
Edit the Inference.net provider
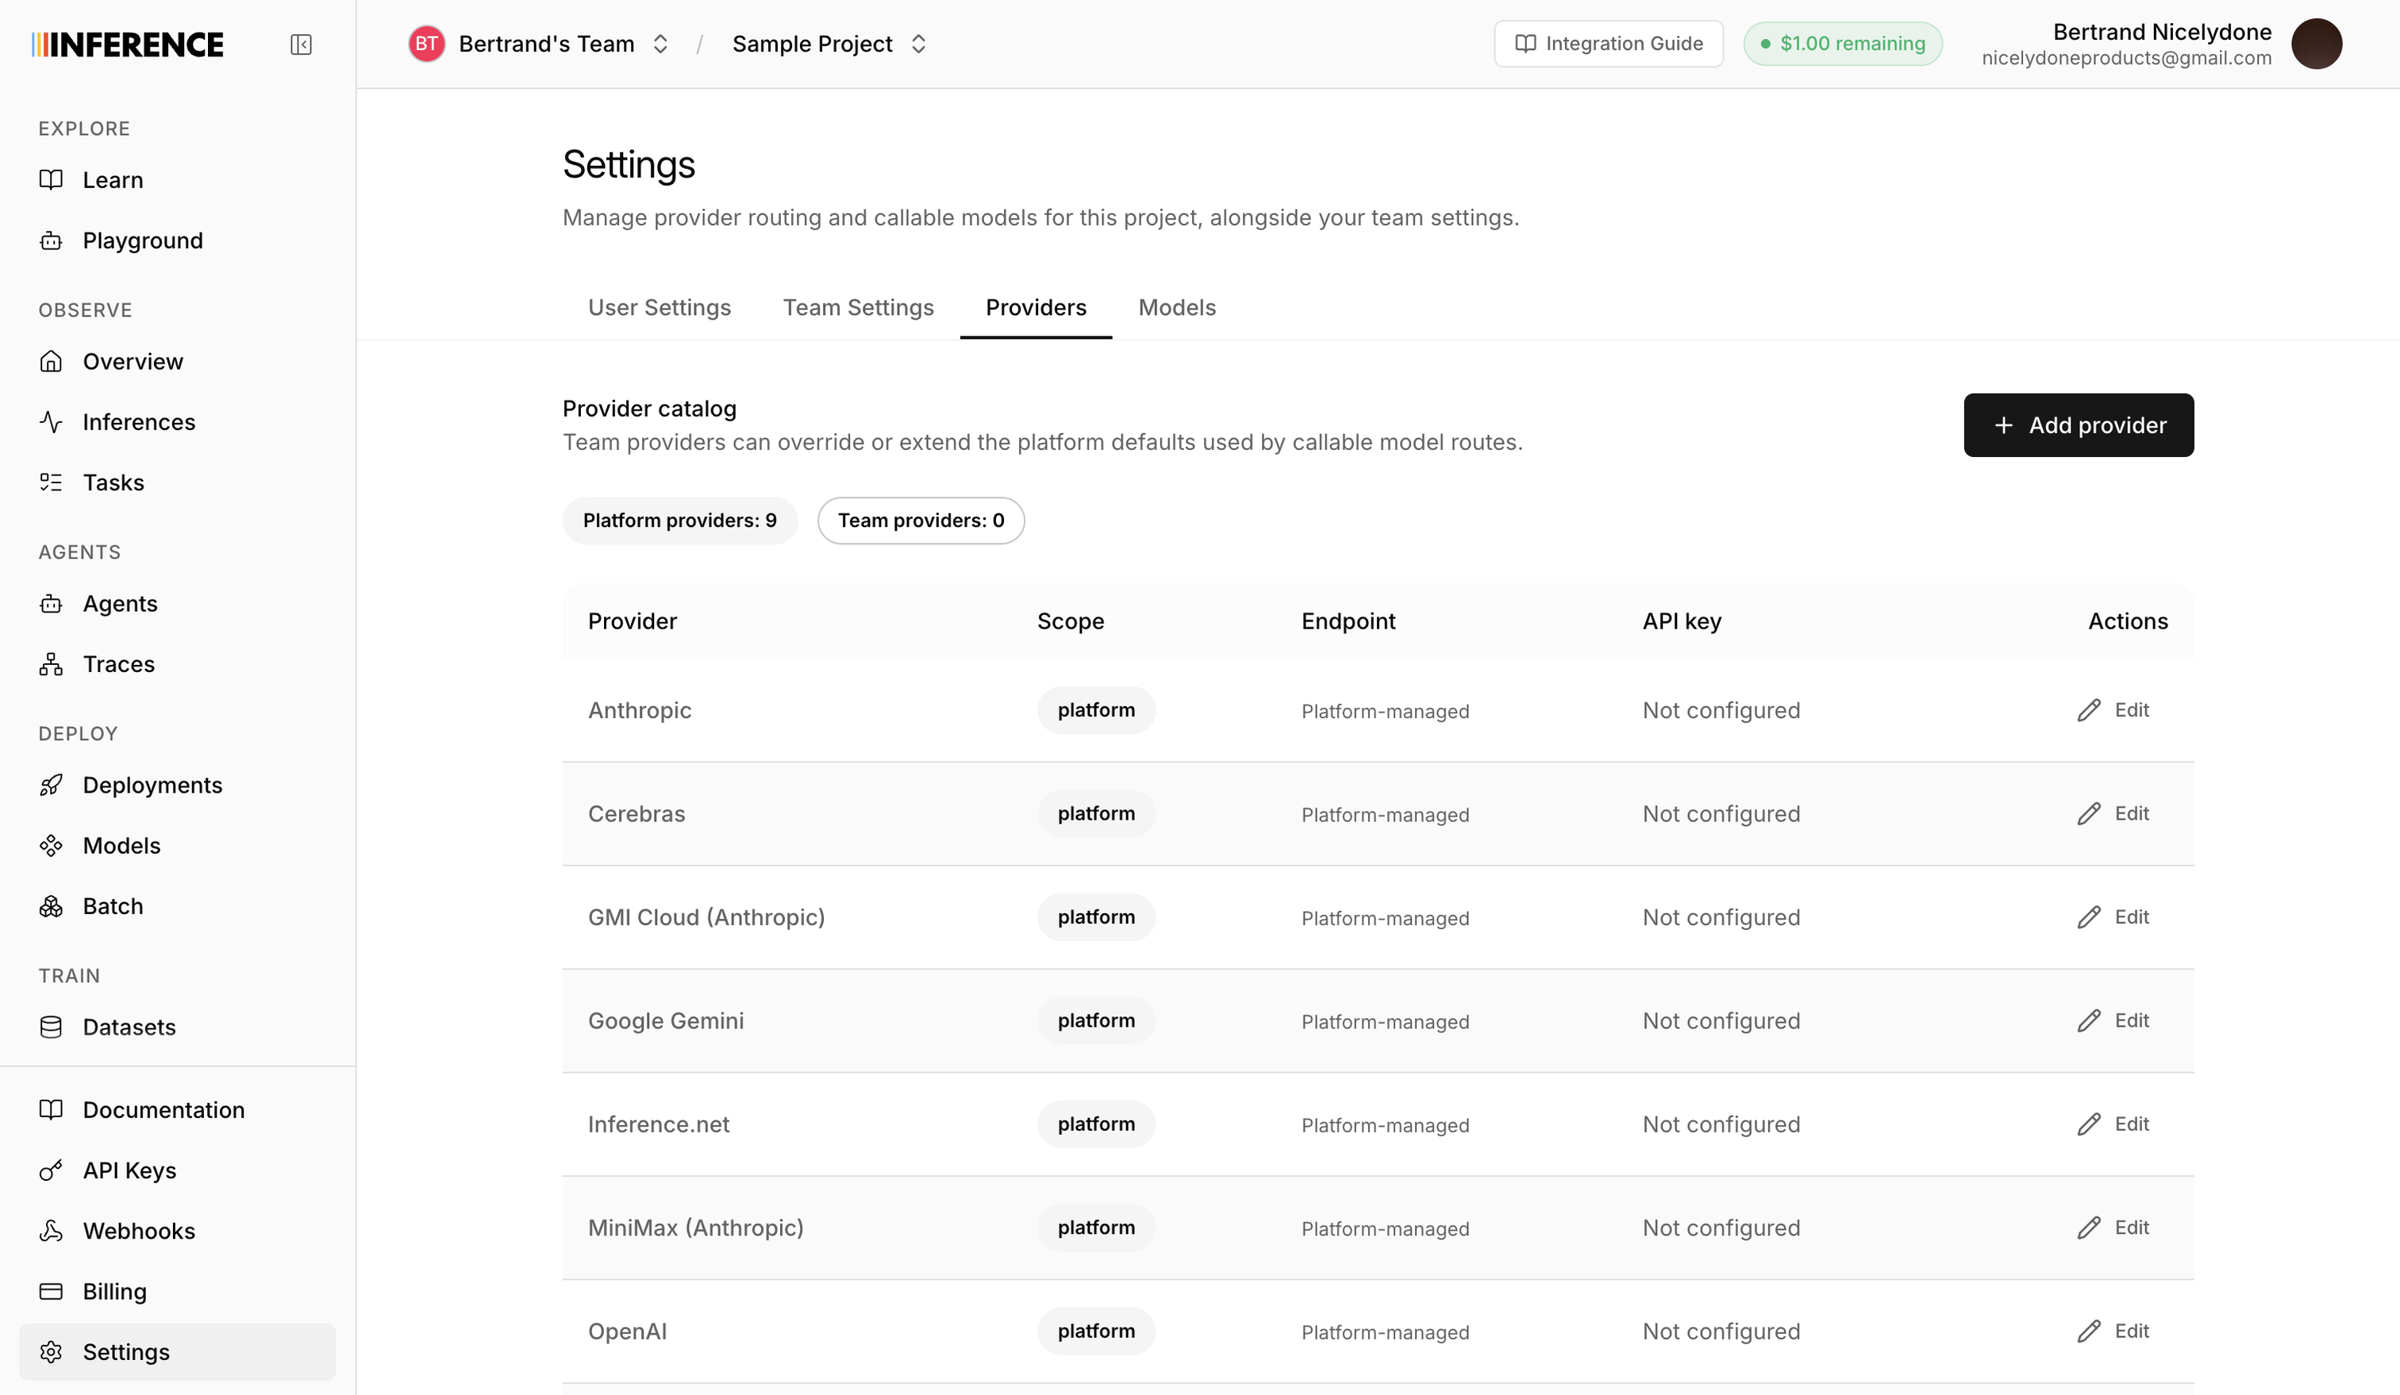2113,1124
